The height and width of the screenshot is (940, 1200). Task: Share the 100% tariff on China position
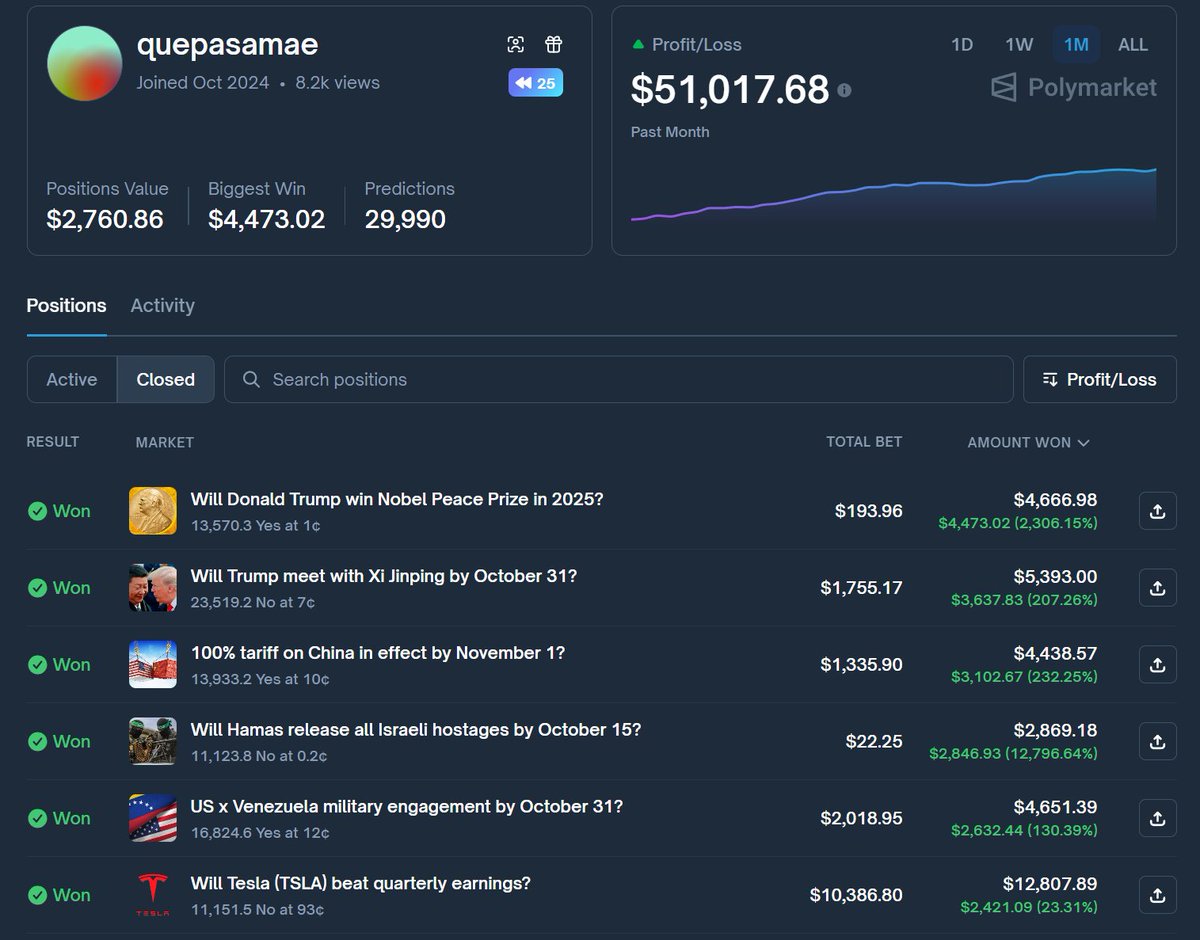1157,665
